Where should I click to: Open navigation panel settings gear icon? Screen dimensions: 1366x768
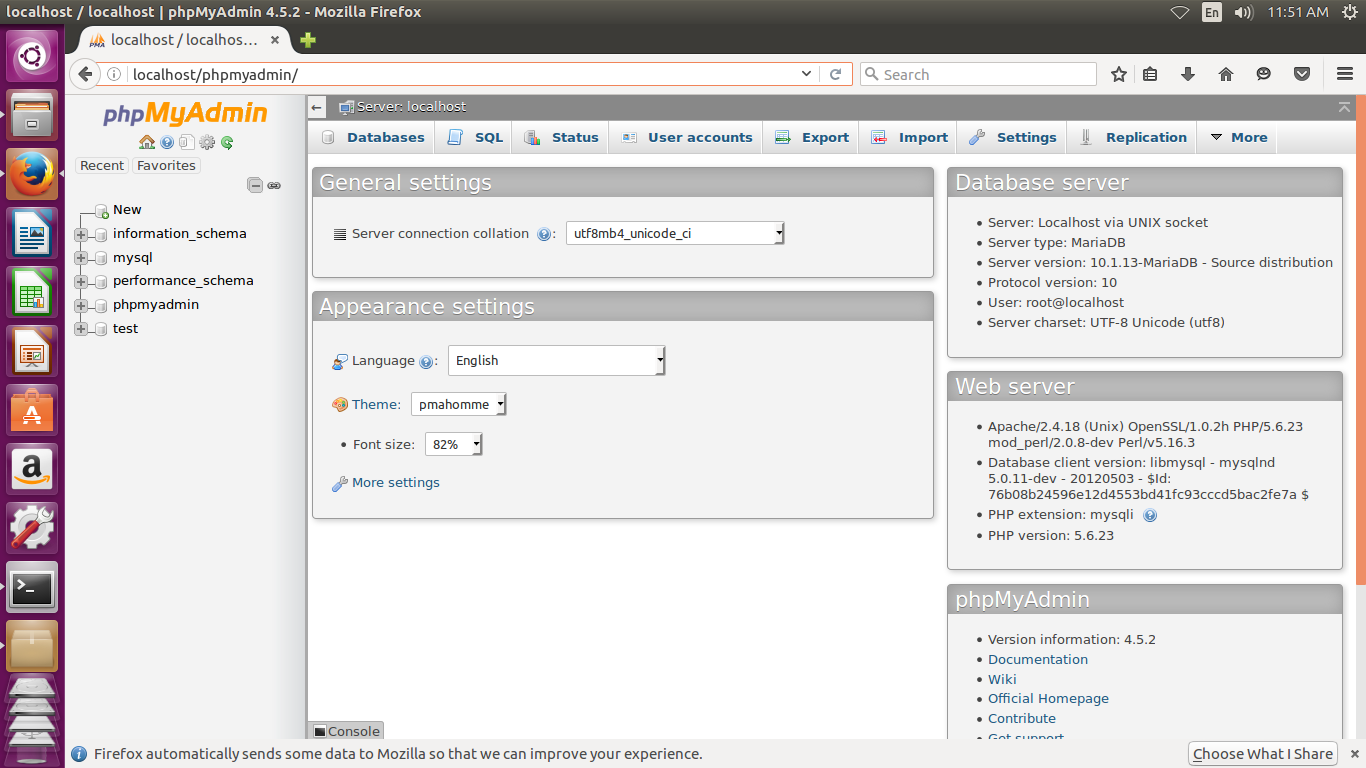point(207,142)
